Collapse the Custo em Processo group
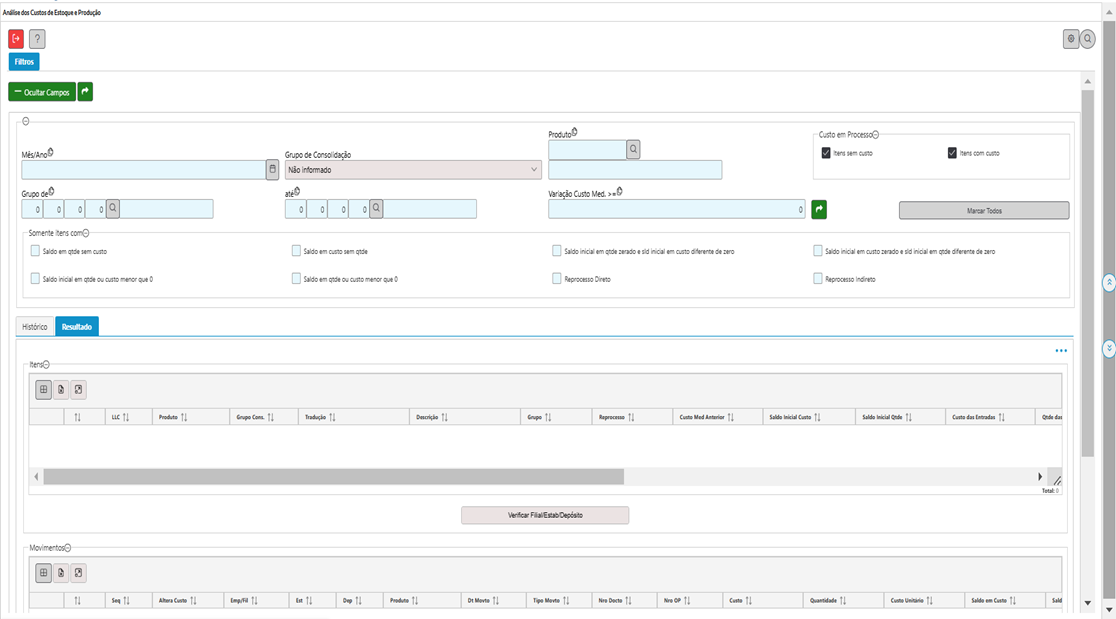Image resolution: width=1116 pixels, height=619 pixels. point(876,134)
